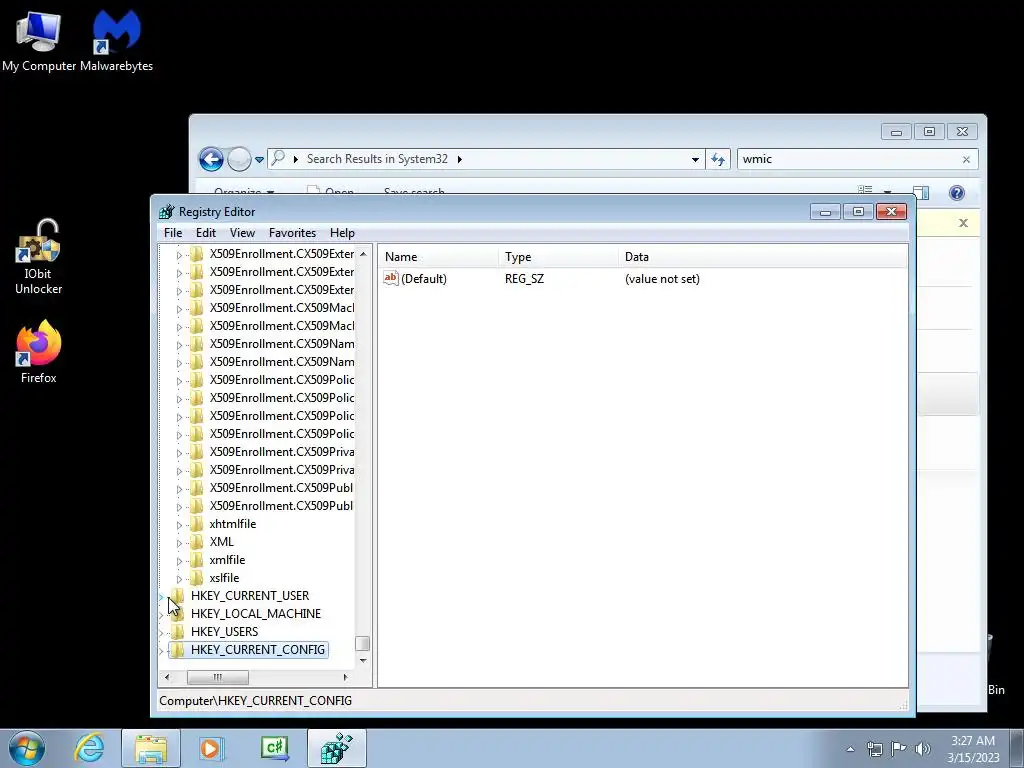
Task: Click the REG_SZ type cell
Action: click(524, 279)
